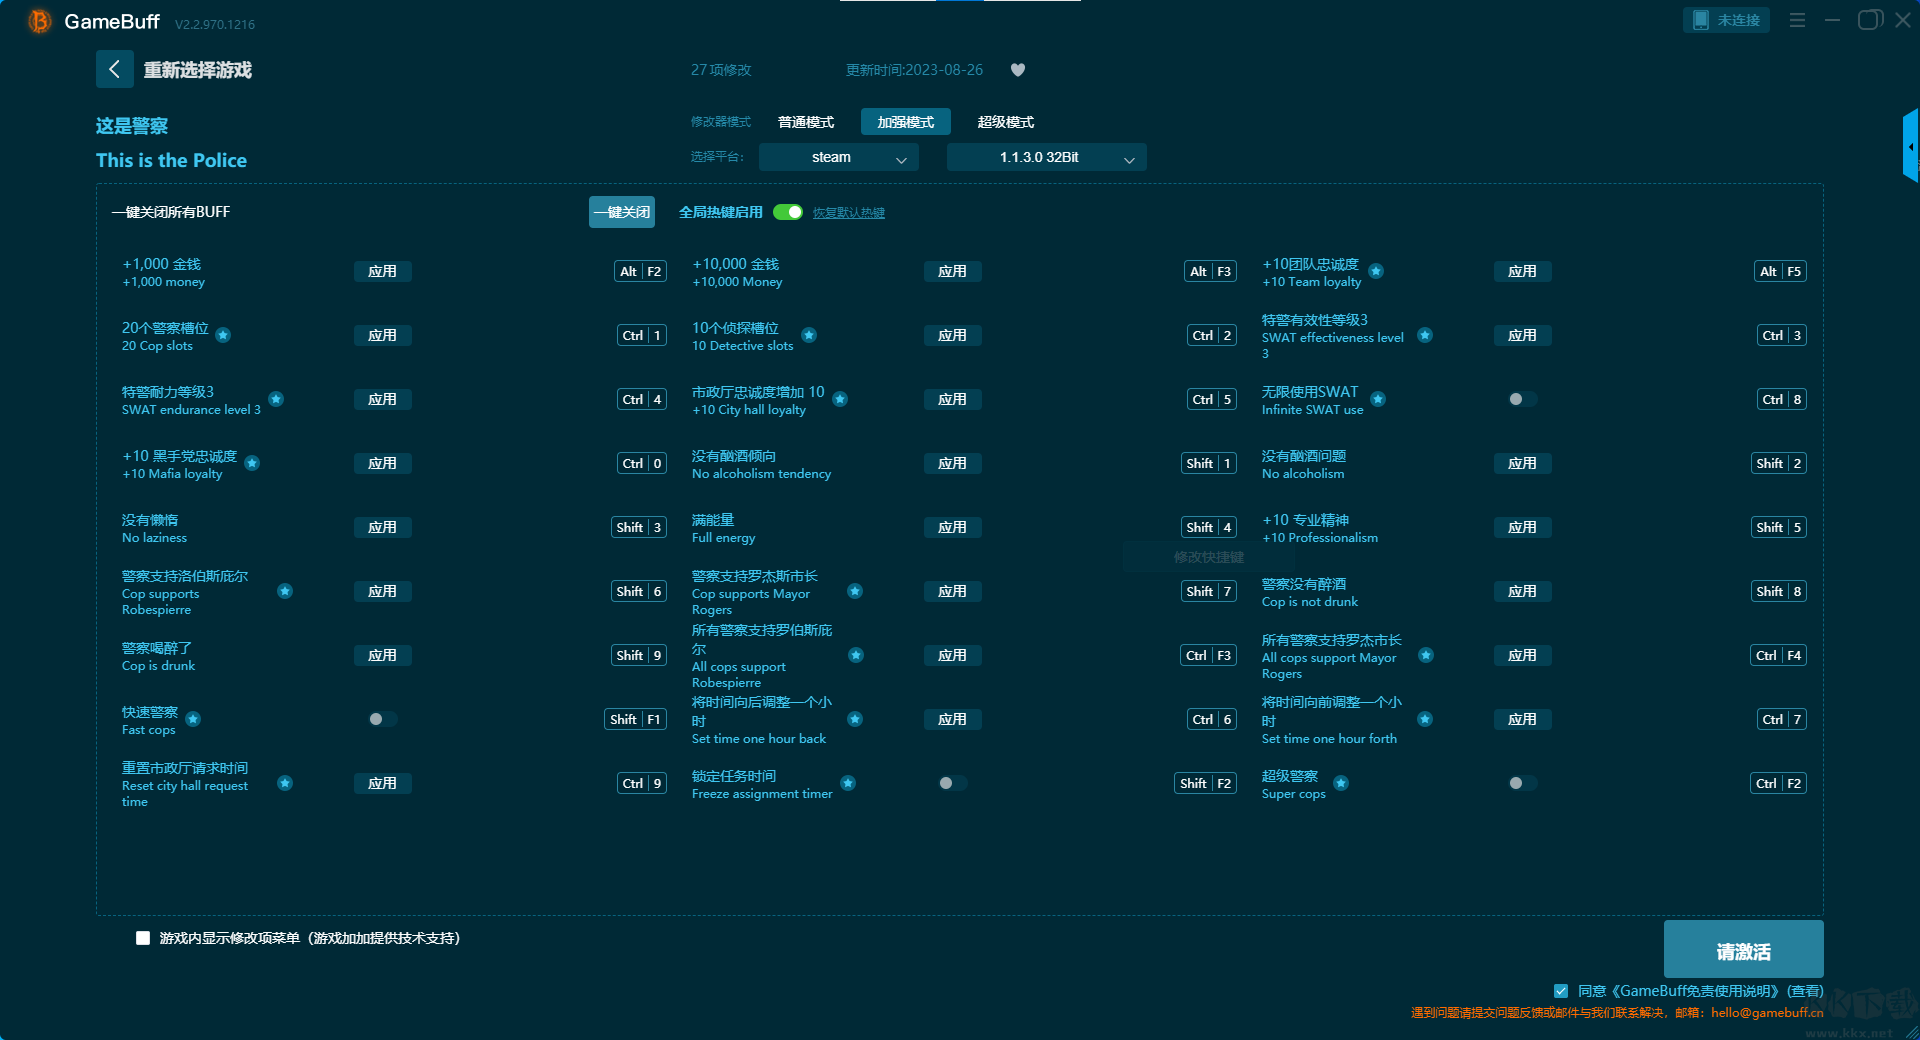This screenshot has height=1040, width=1920.
Task: Select the 普通模式 mode tab
Action: (x=806, y=122)
